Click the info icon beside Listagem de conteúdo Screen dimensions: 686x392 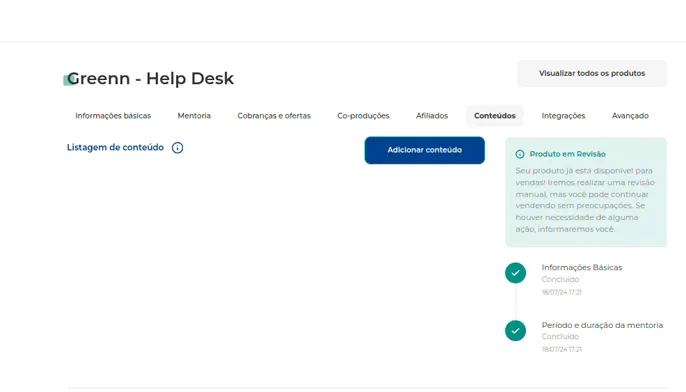point(177,148)
